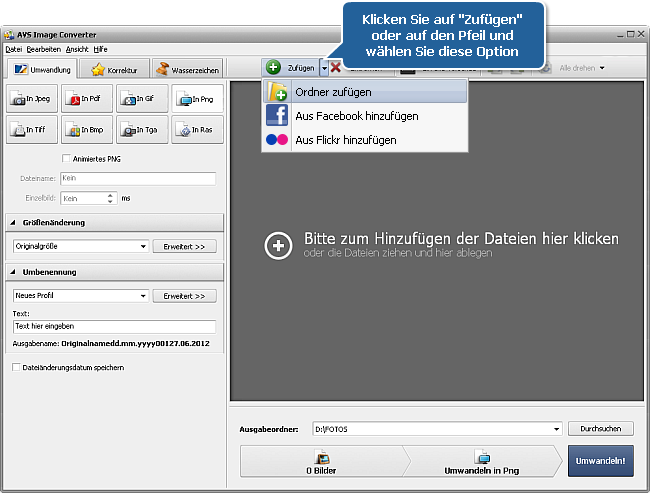Open the Bearbeiten menu
This screenshot has width=650, height=493.
click(x=44, y=49)
